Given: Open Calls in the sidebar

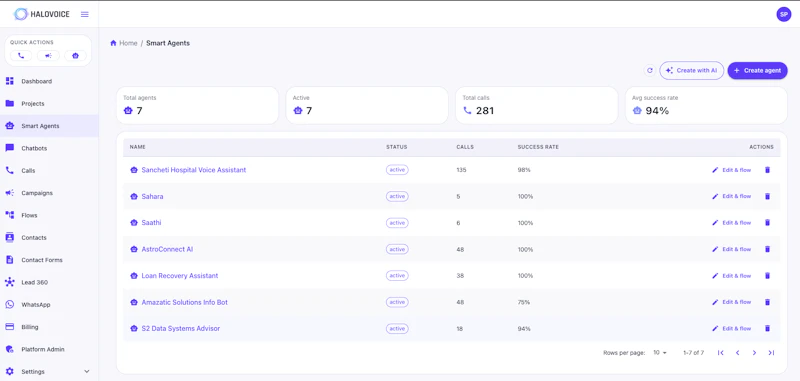Looking at the screenshot, I should [49, 171].
